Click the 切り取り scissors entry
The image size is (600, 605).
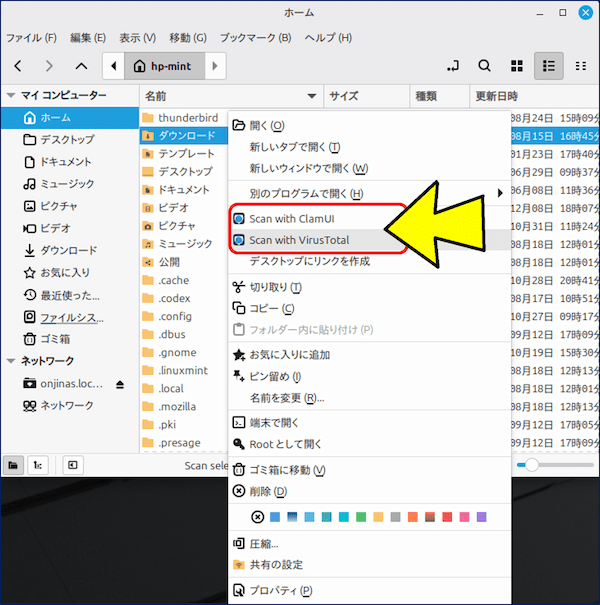click(370, 287)
